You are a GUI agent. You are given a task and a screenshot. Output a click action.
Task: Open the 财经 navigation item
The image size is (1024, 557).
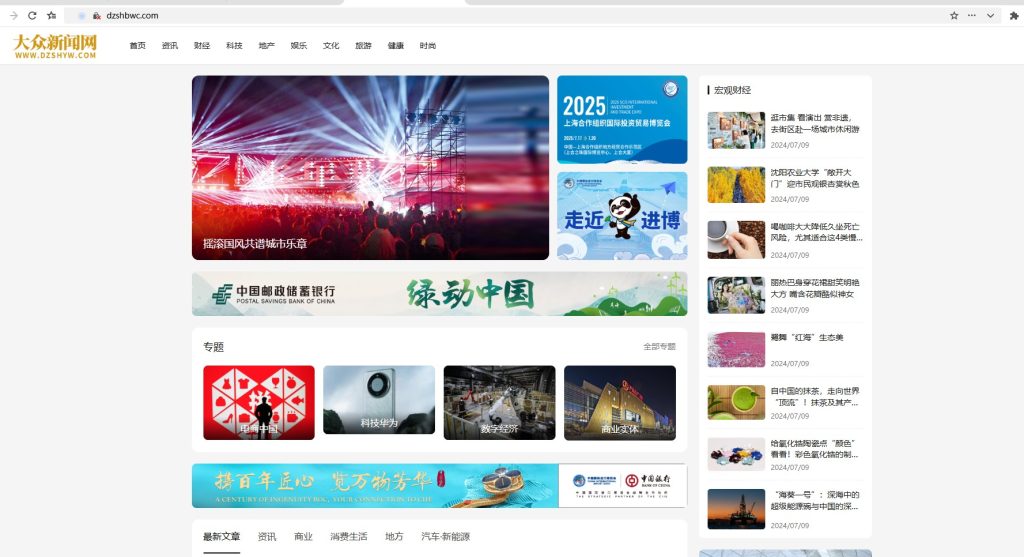click(202, 46)
